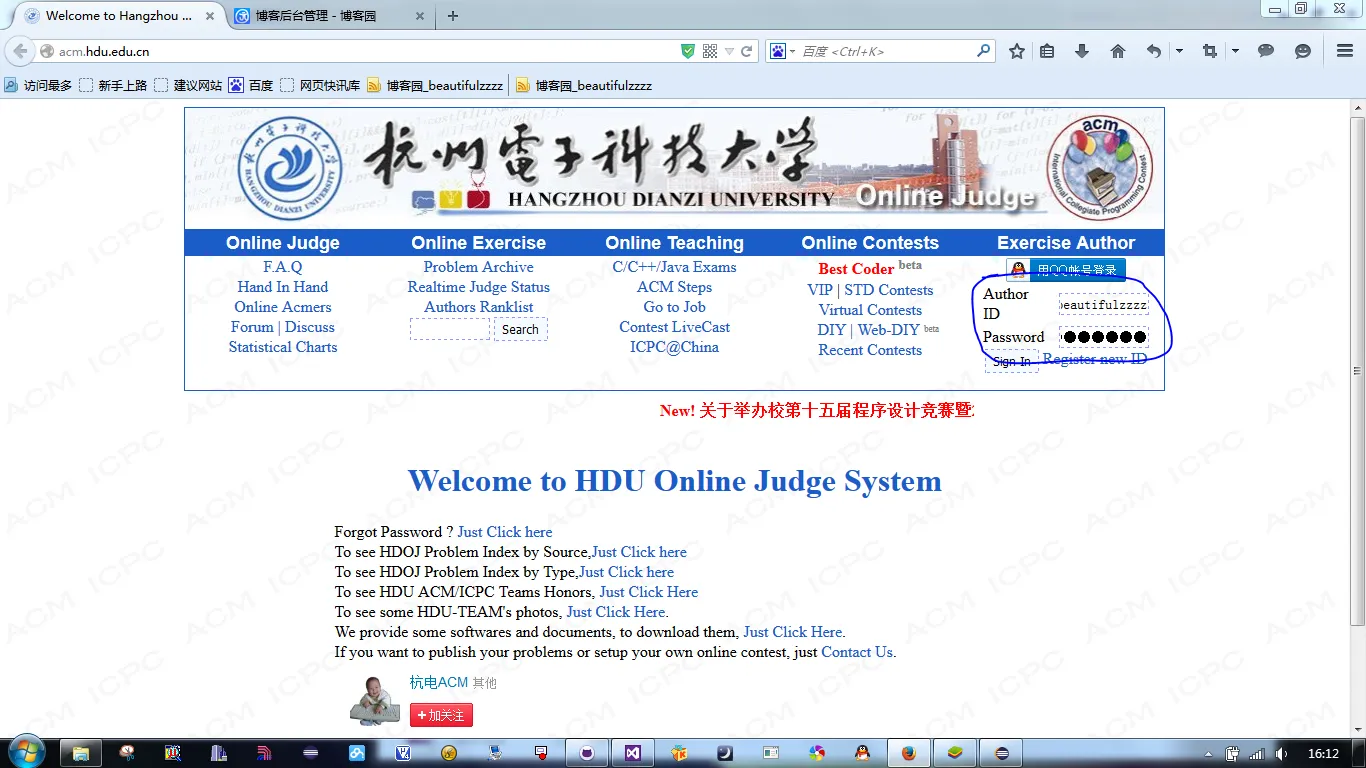Reload the page with the refresh icon
The image size is (1366, 768).
pos(746,51)
